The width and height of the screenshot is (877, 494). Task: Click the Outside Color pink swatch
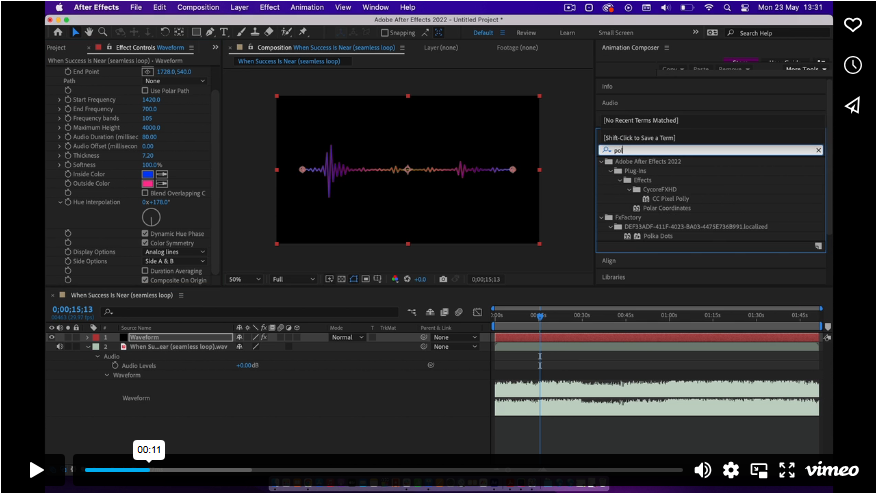pyautogui.click(x=148, y=184)
